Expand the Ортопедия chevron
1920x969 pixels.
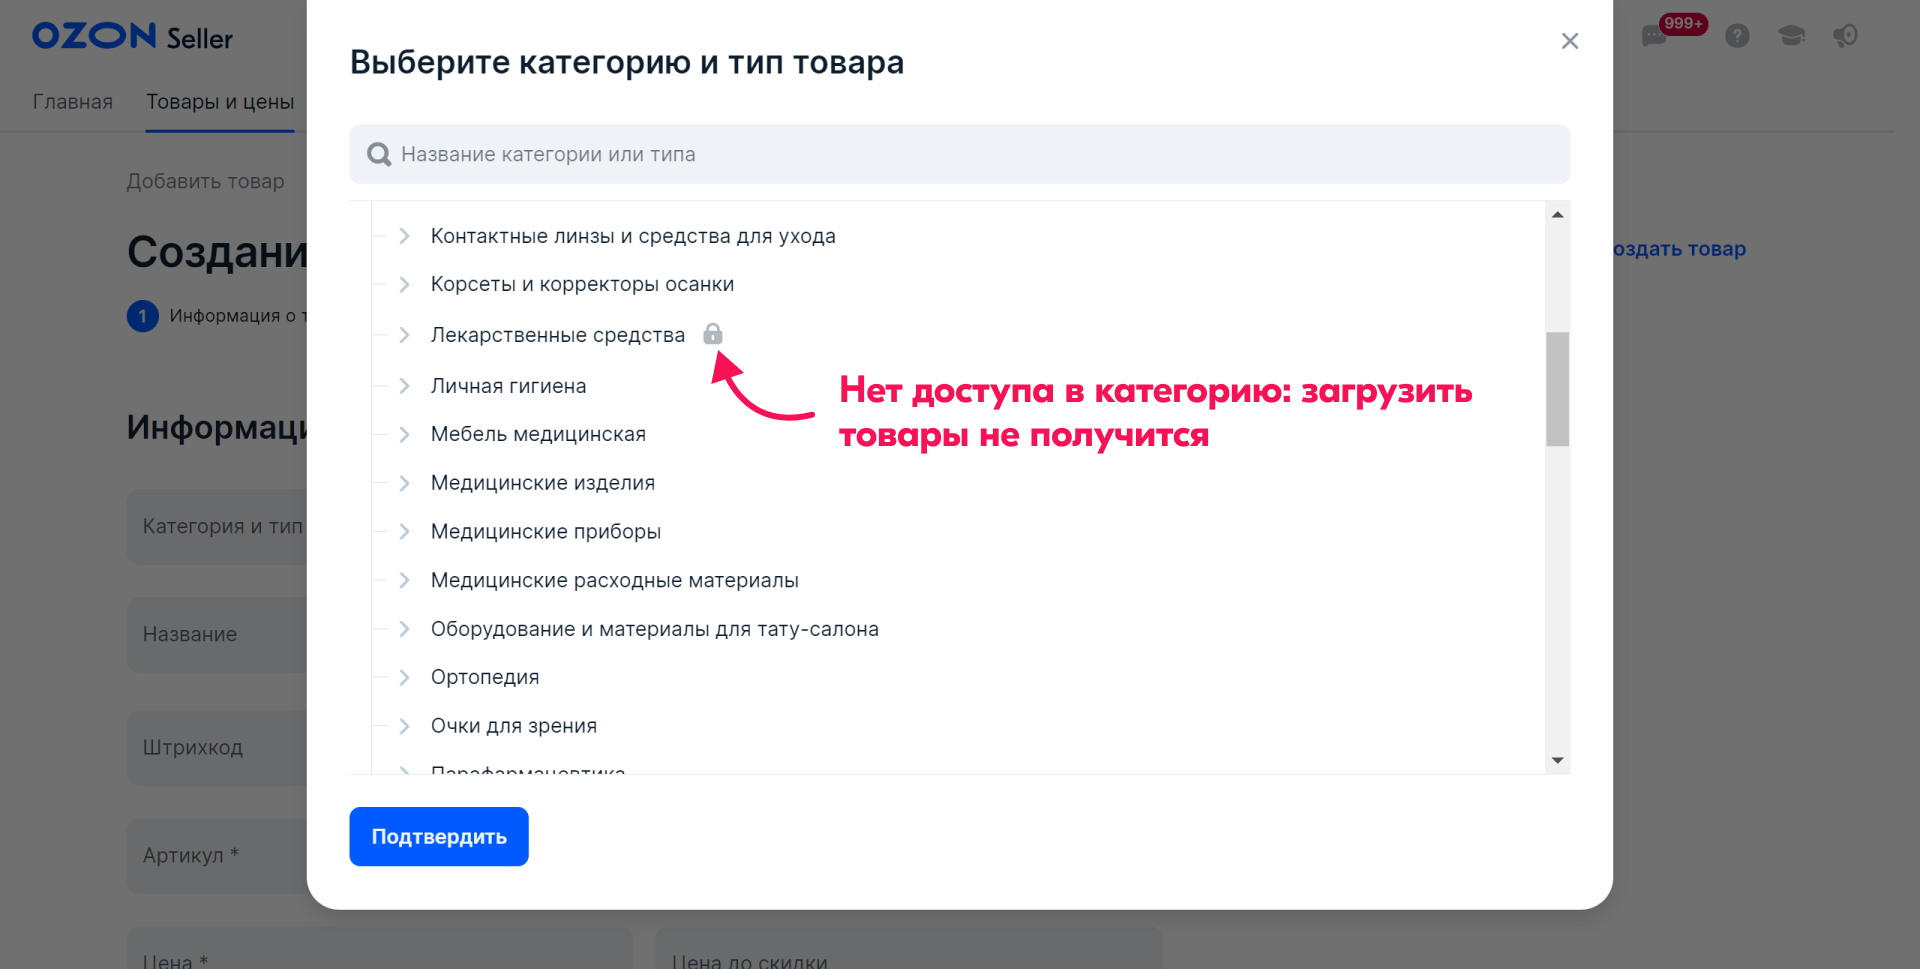point(404,677)
